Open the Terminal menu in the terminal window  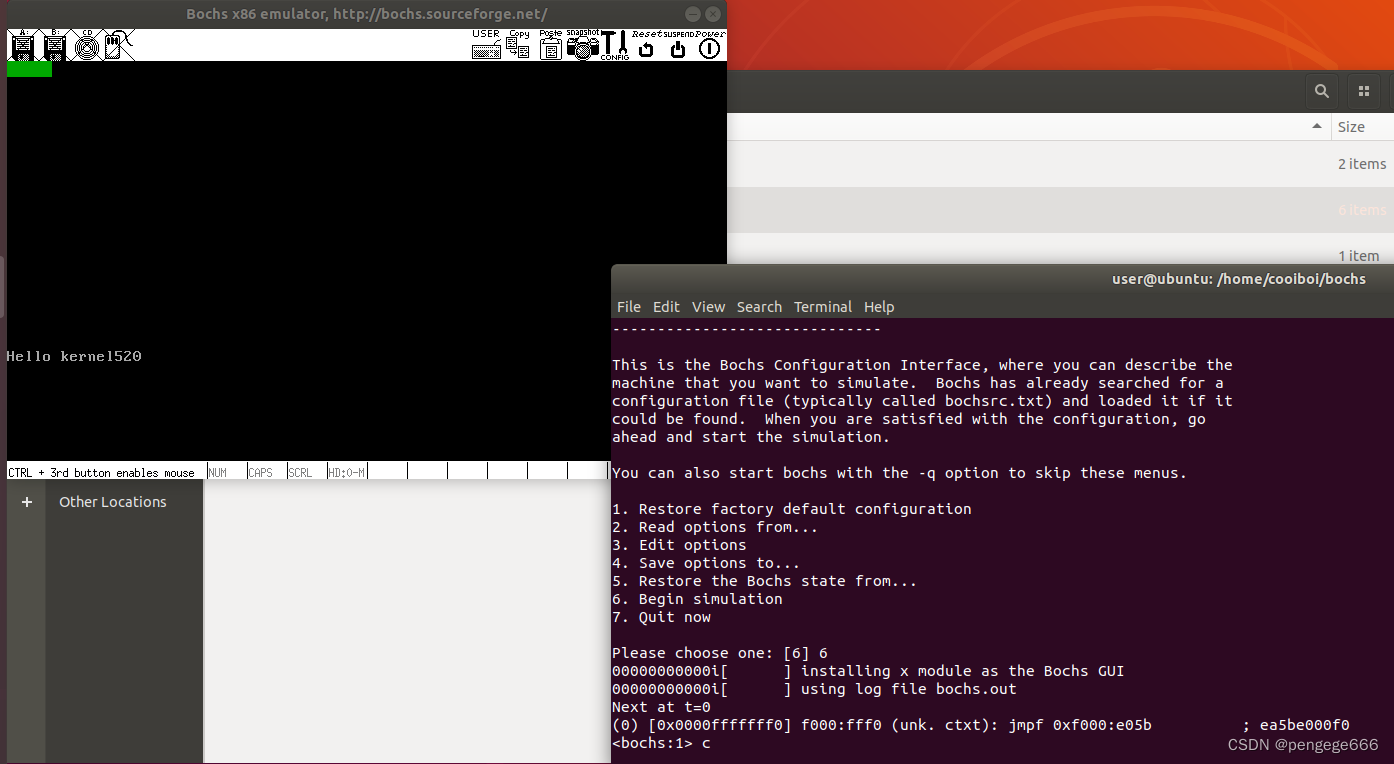[823, 307]
